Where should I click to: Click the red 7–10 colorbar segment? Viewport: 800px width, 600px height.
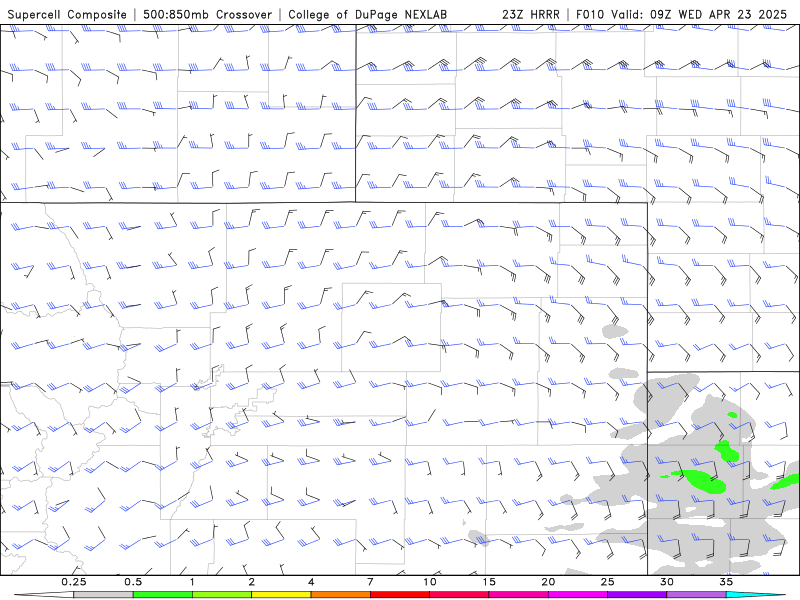pyautogui.click(x=399, y=595)
